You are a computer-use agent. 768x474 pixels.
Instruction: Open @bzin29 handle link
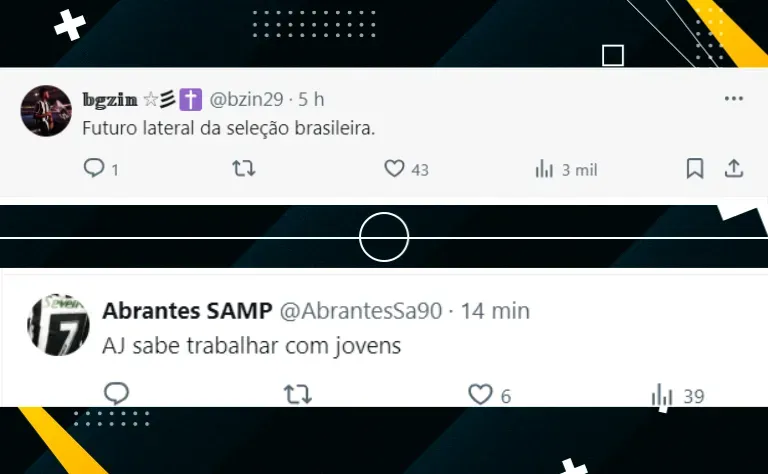[246, 99]
